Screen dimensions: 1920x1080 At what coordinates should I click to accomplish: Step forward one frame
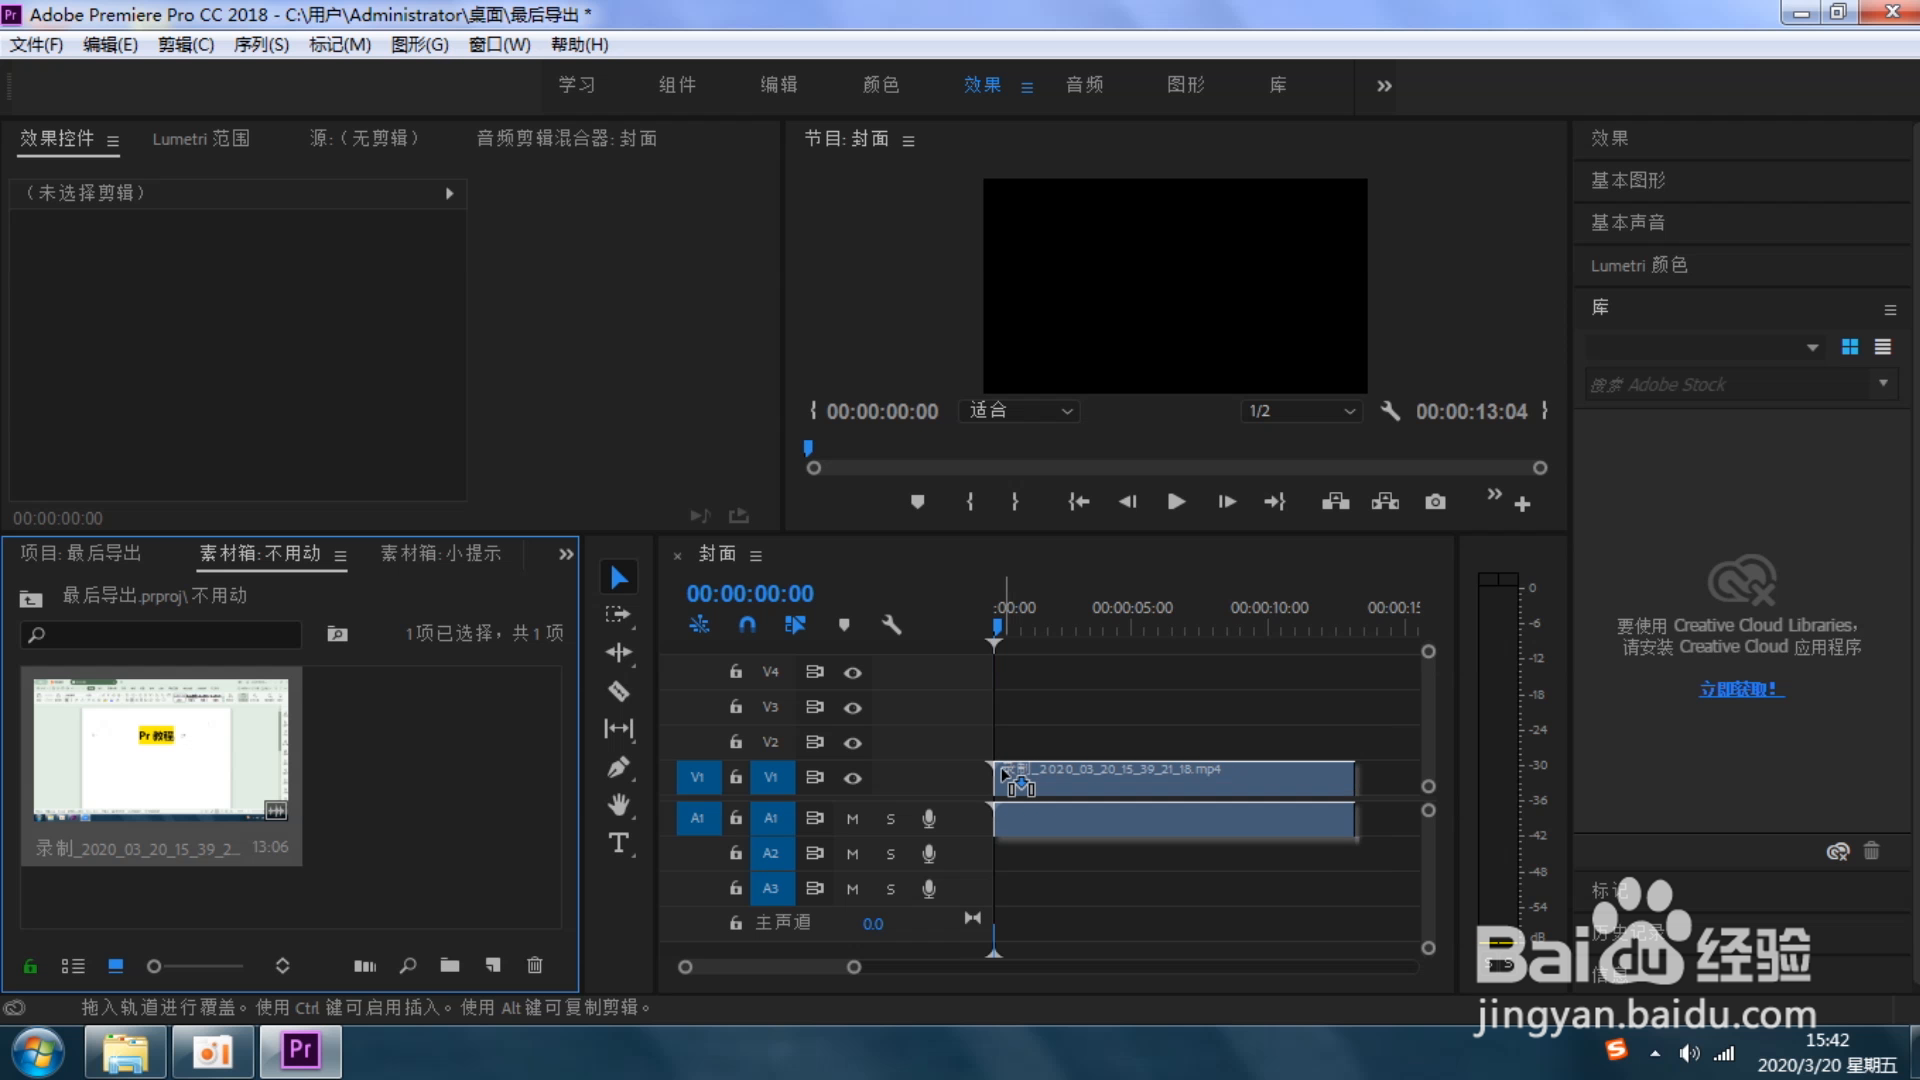[1227, 502]
